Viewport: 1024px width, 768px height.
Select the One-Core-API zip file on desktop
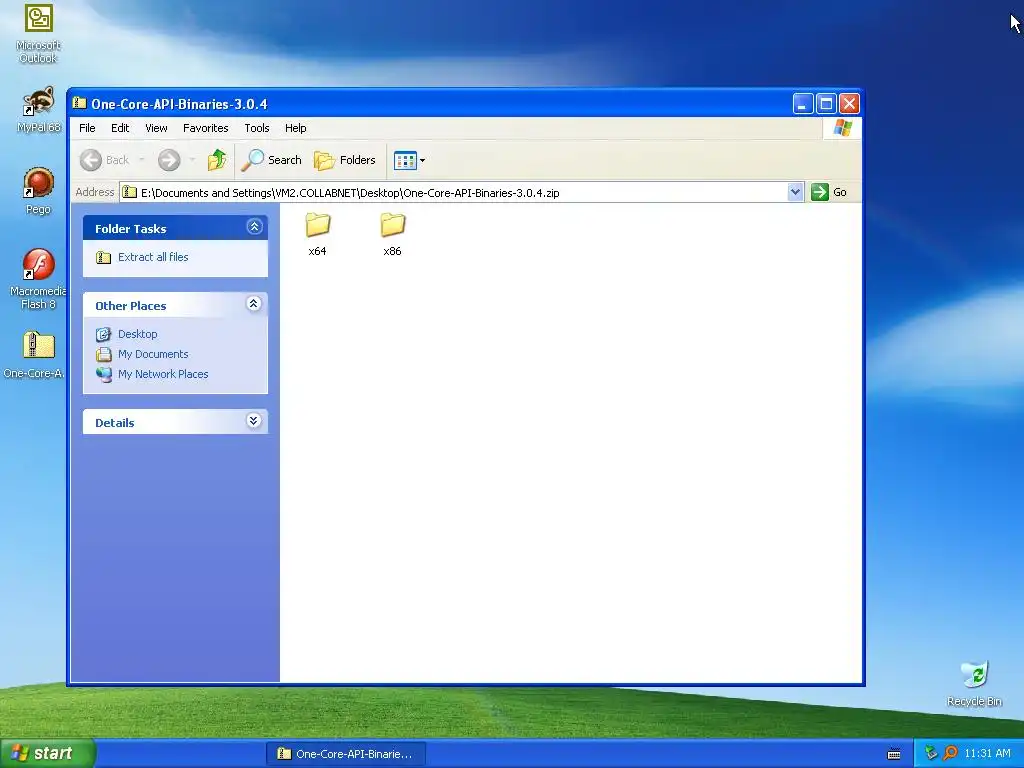[x=36, y=355]
